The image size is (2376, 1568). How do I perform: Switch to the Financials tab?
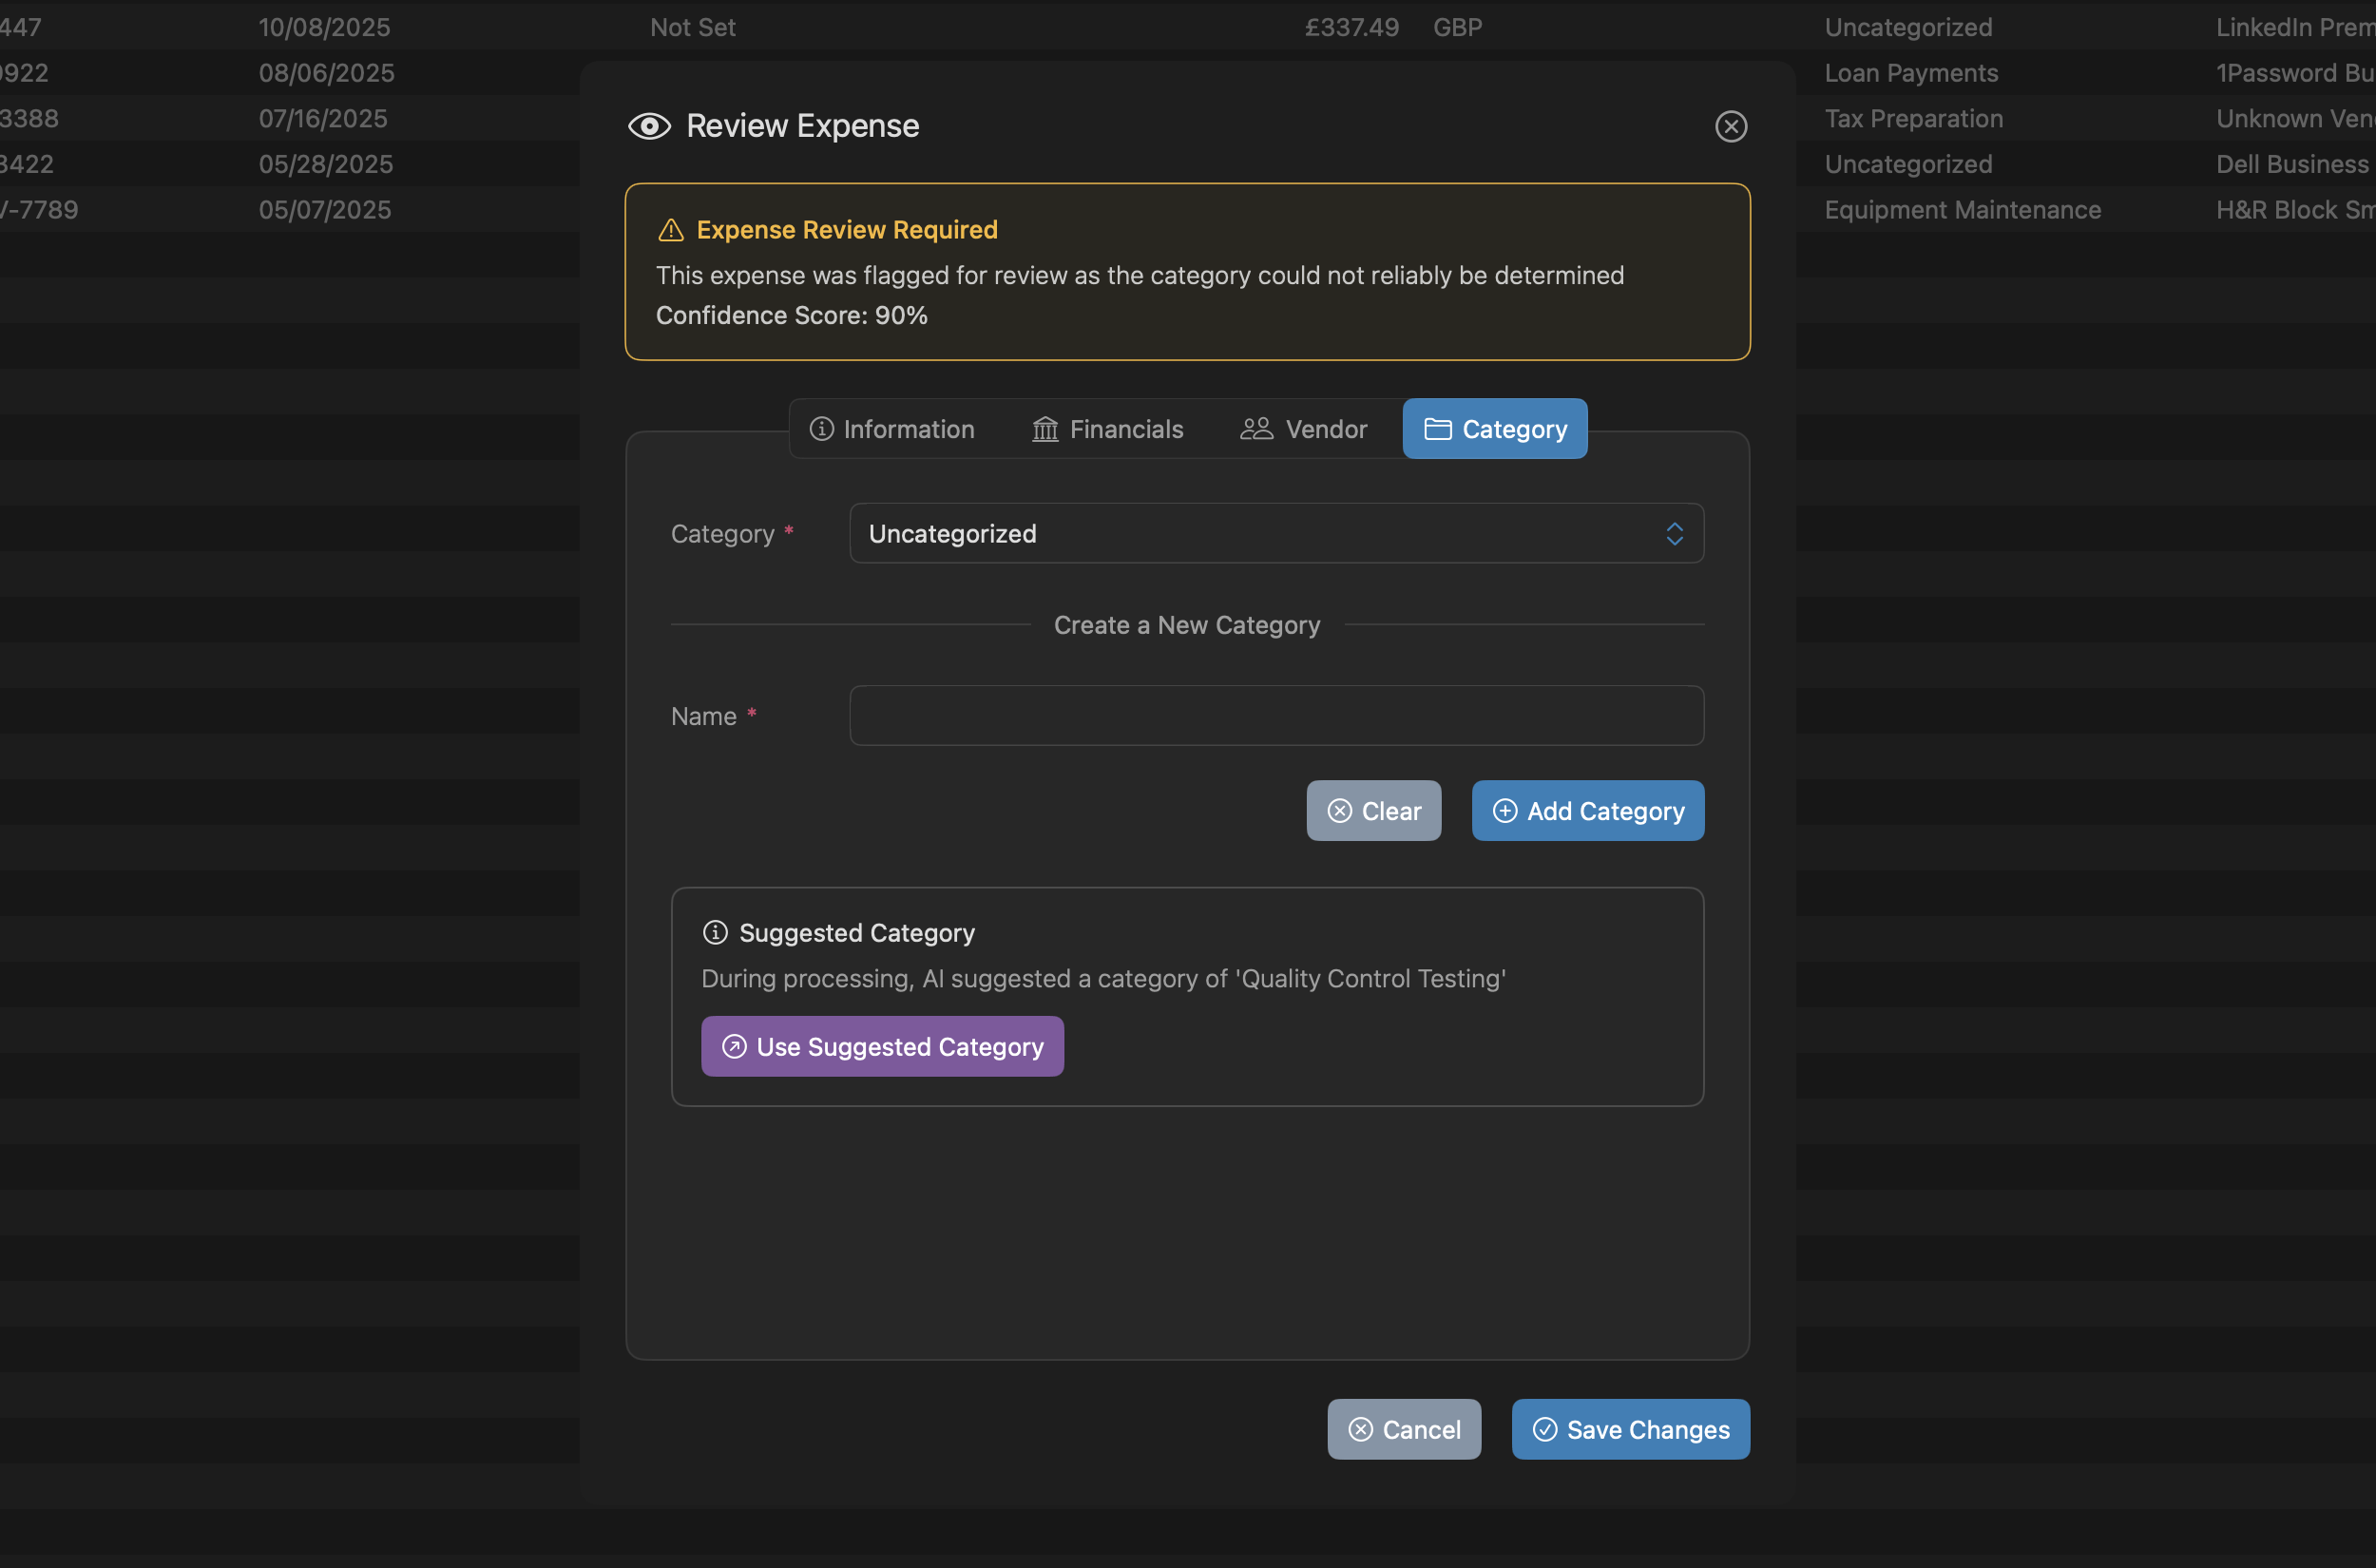(1108, 428)
